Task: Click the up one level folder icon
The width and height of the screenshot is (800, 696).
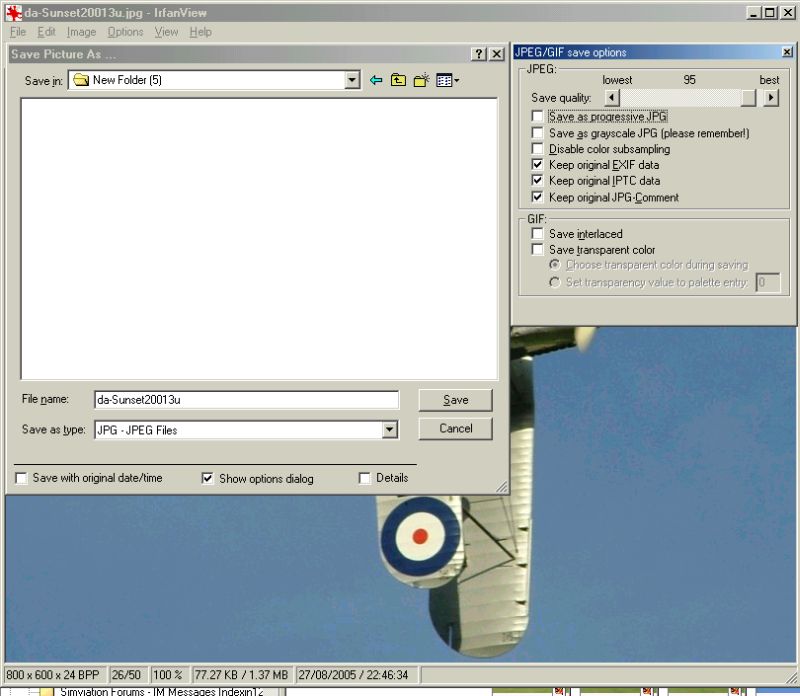Action: [398, 81]
